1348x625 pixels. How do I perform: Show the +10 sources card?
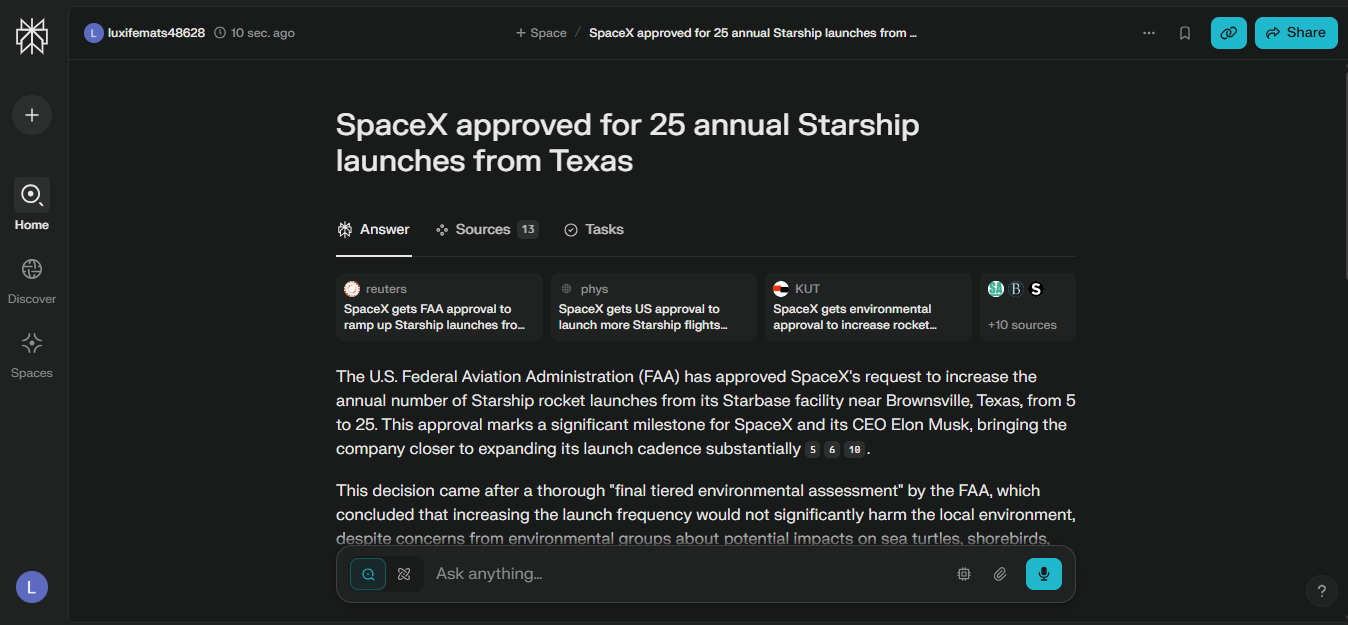tap(1028, 307)
